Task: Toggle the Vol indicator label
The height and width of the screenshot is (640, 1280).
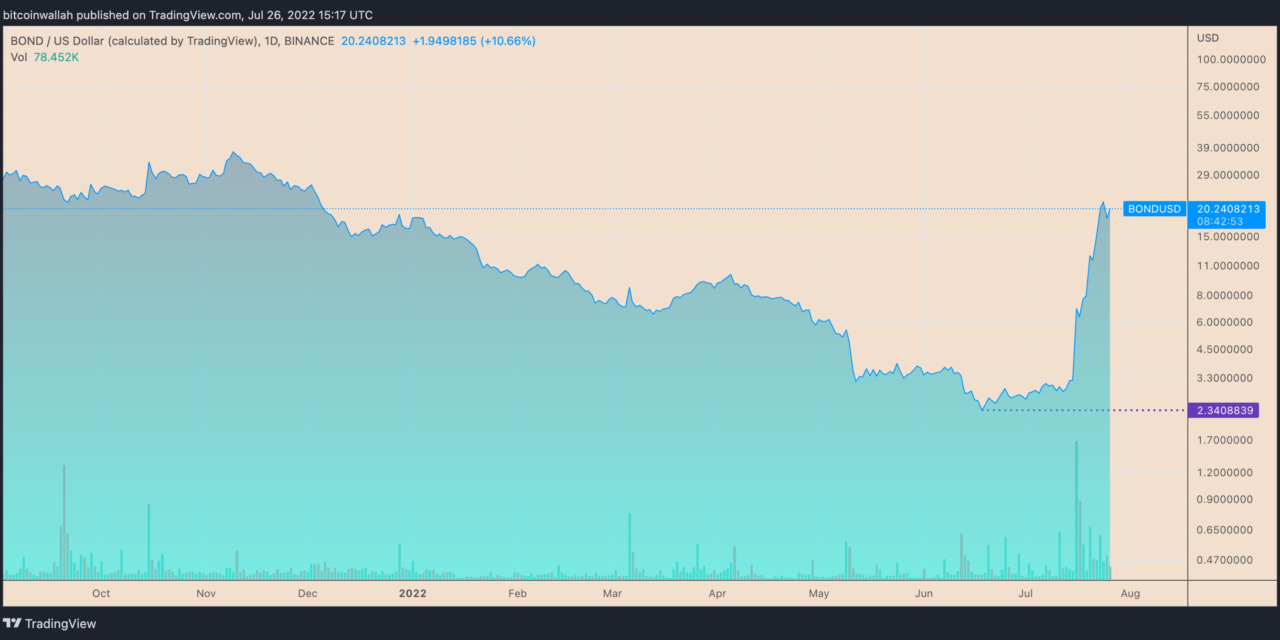Action: click(x=18, y=57)
